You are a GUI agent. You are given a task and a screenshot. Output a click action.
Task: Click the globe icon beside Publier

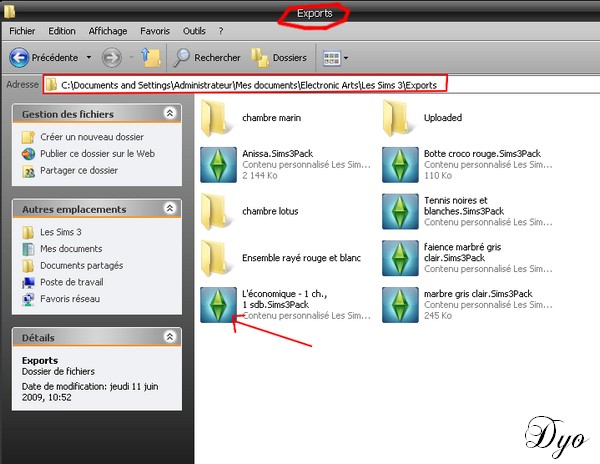pyautogui.click(x=28, y=154)
